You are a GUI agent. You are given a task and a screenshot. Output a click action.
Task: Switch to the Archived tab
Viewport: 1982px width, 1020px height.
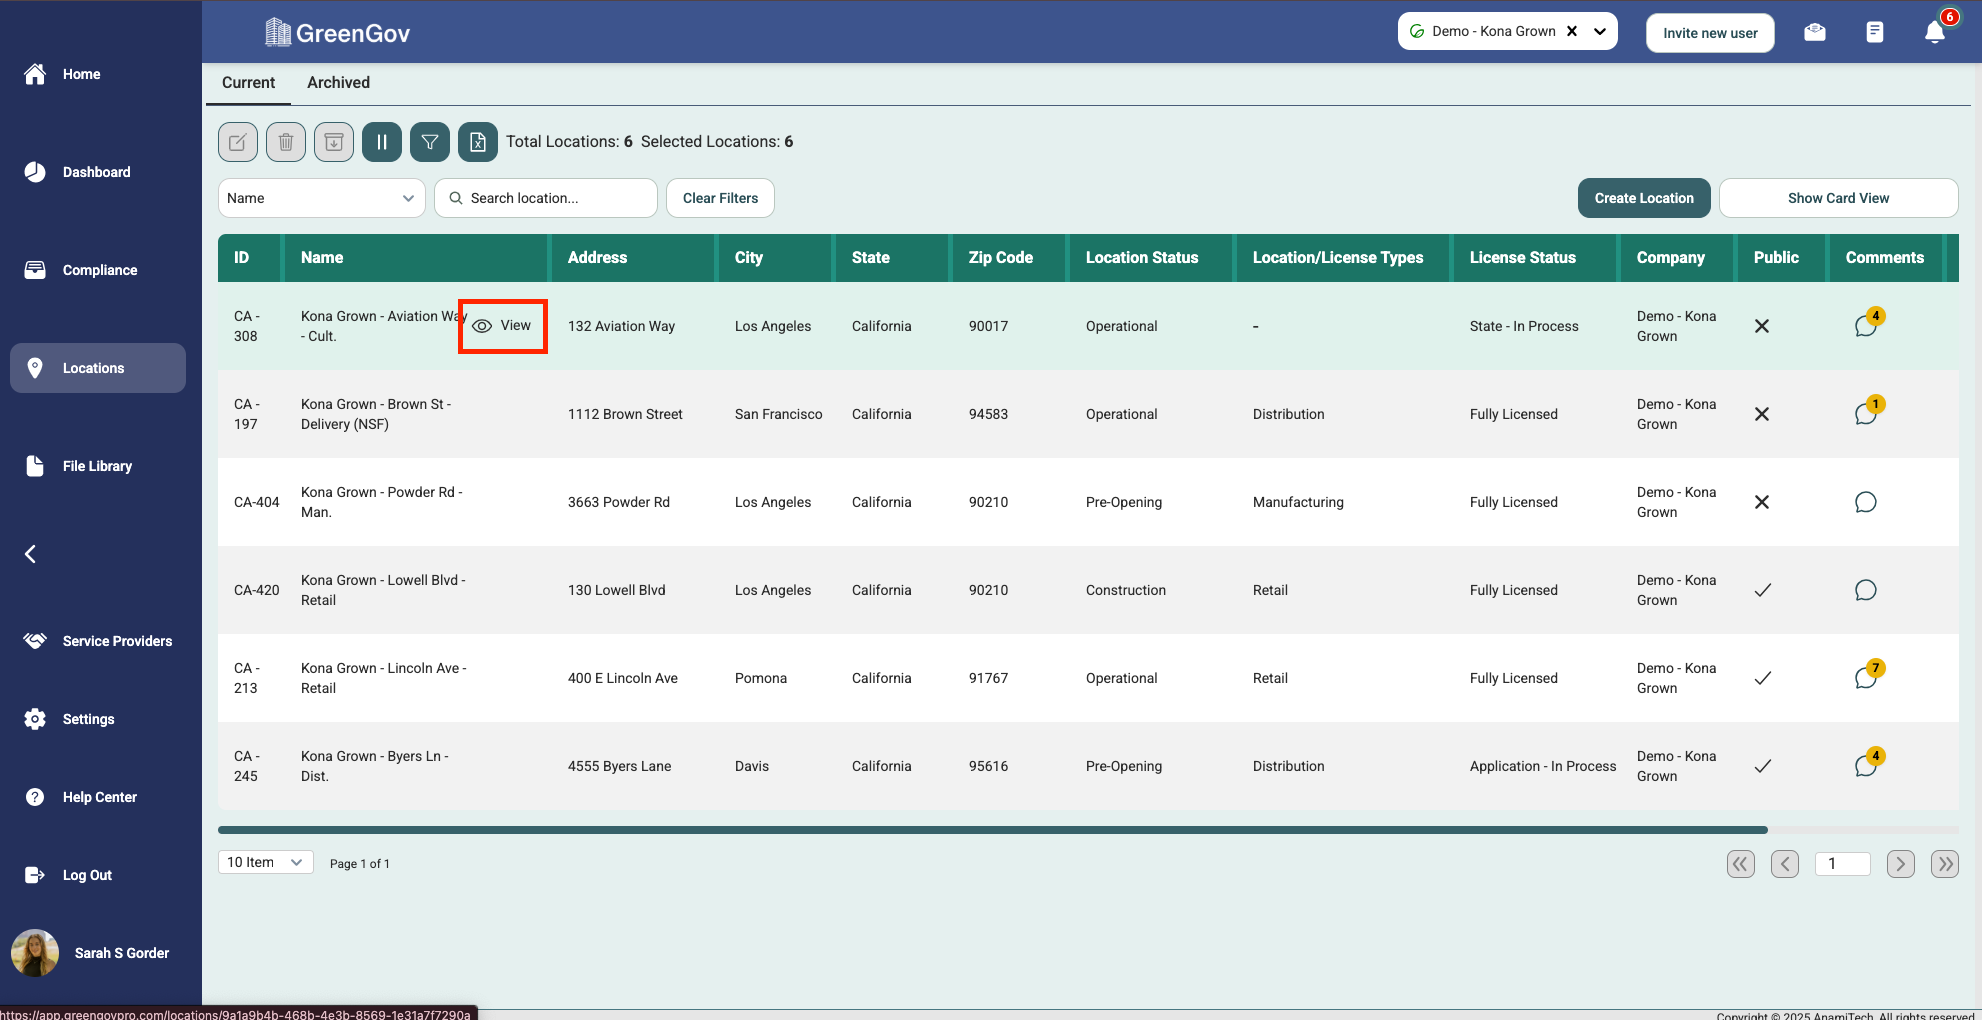[x=338, y=83]
